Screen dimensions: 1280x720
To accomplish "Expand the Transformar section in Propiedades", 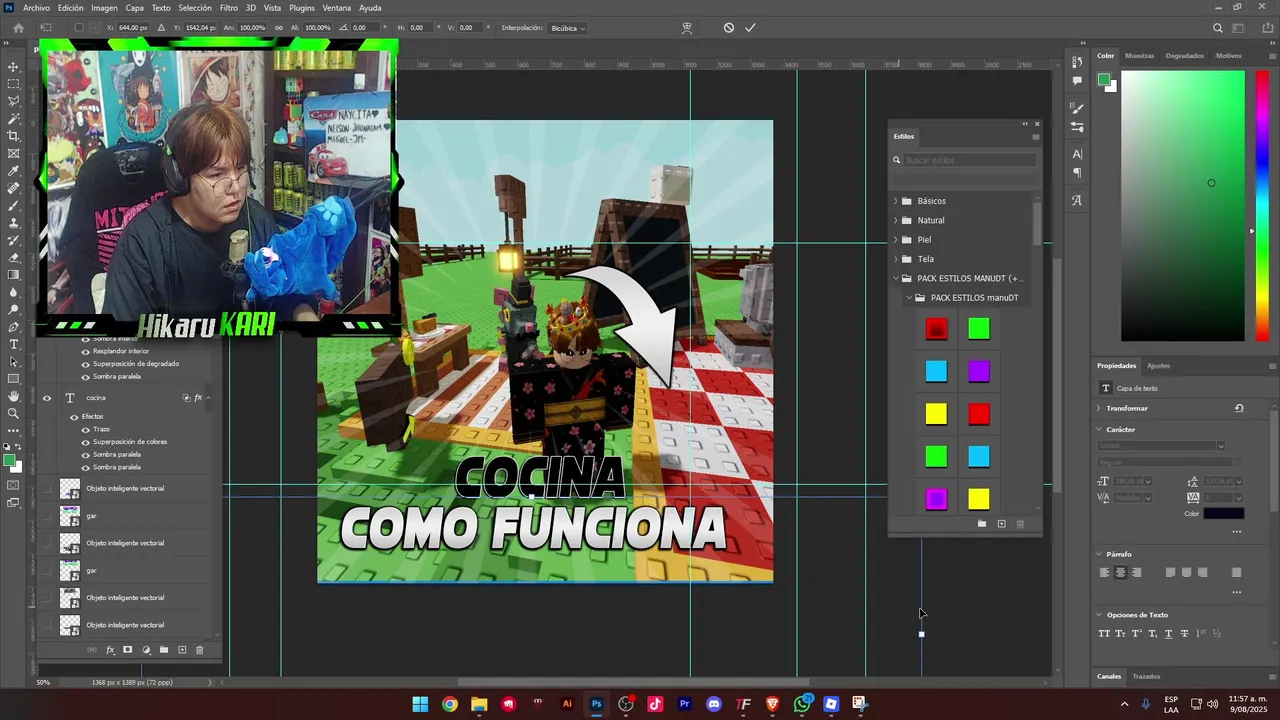I will click(x=1099, y=408).
